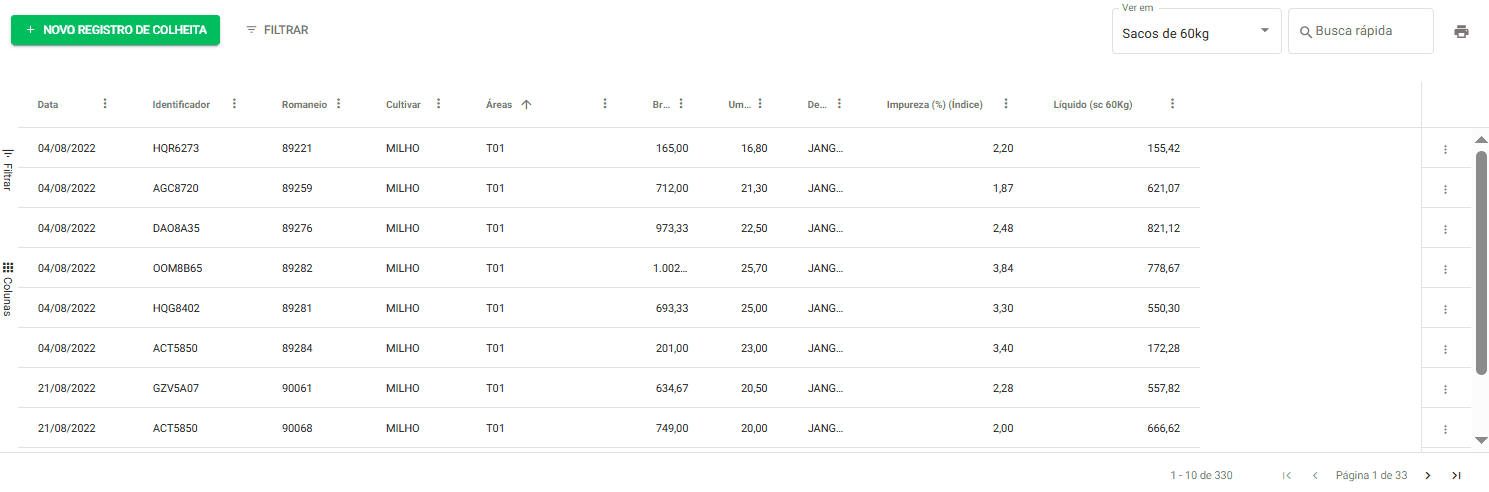
Task: Open the Identificador column options icon
Action: point(234,104)
